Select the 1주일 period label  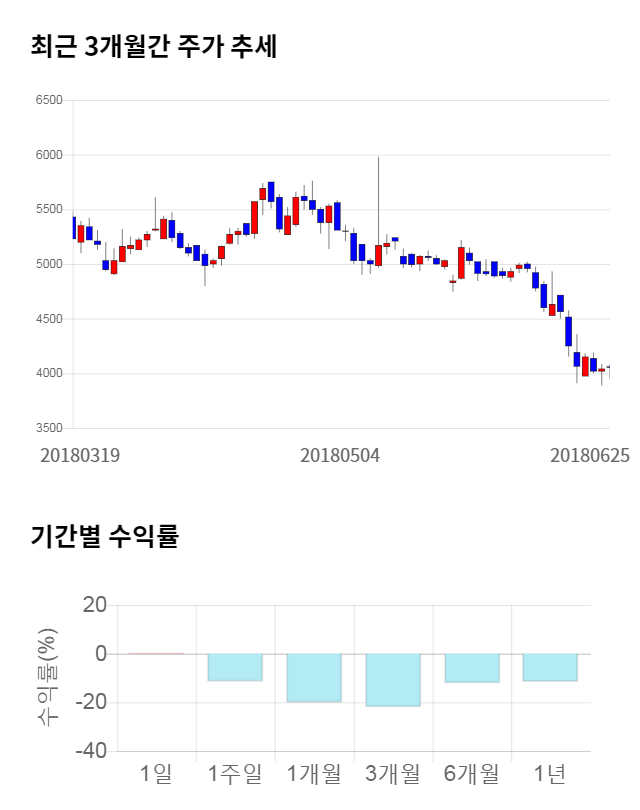point(235,773)
